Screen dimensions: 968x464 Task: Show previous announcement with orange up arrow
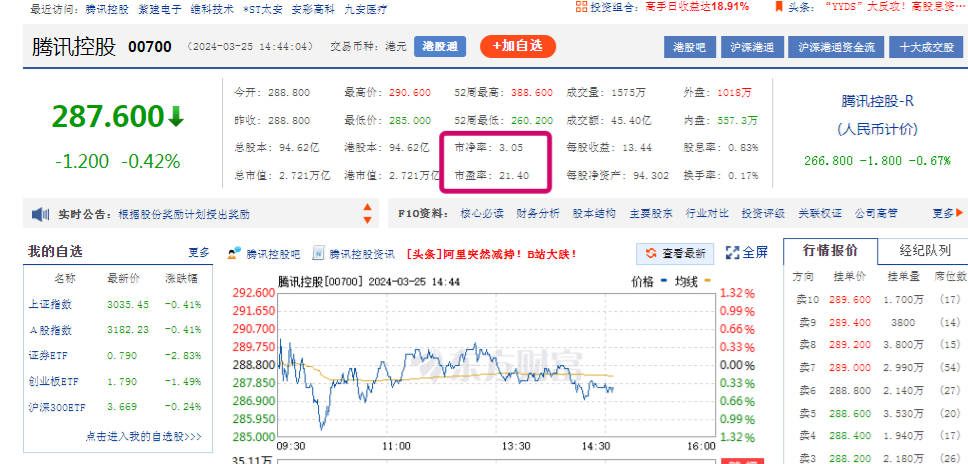pyautogui.click(x=367, y=207)
